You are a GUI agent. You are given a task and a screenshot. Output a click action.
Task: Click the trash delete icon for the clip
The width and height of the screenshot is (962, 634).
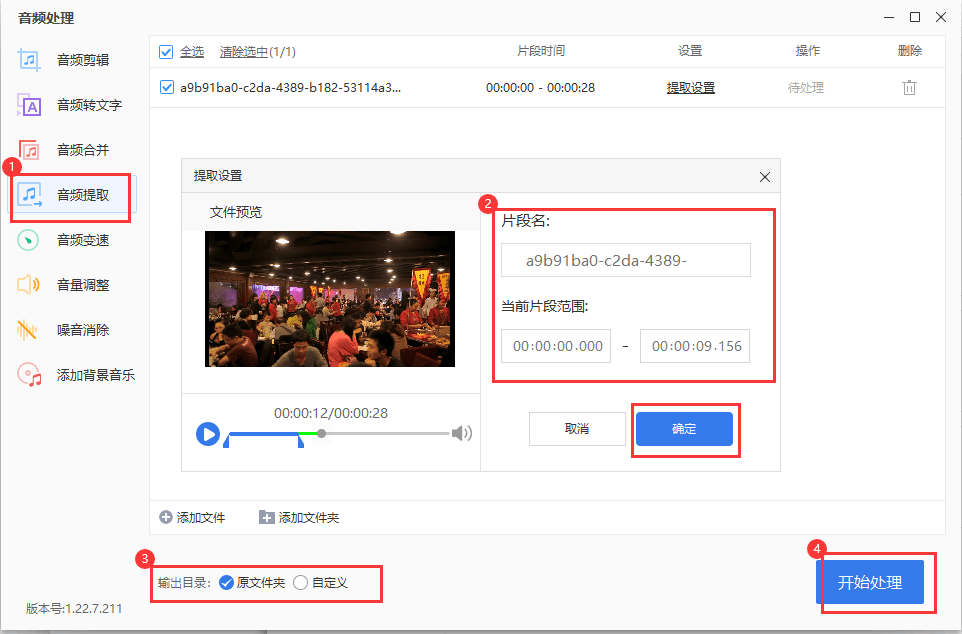908,87
